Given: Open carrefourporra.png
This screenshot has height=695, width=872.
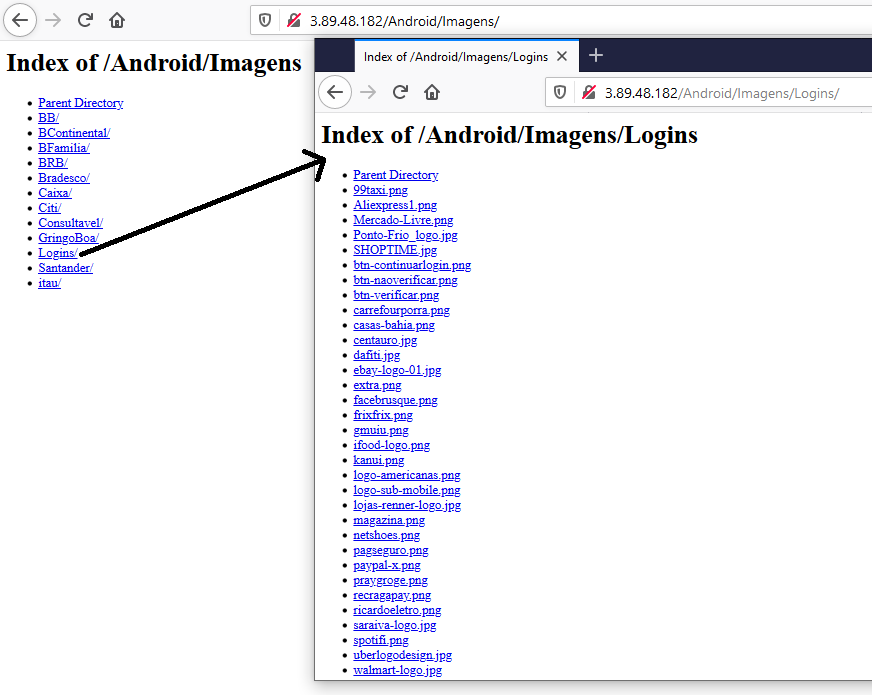Looking at the screenshot, I should click(402, 310).
